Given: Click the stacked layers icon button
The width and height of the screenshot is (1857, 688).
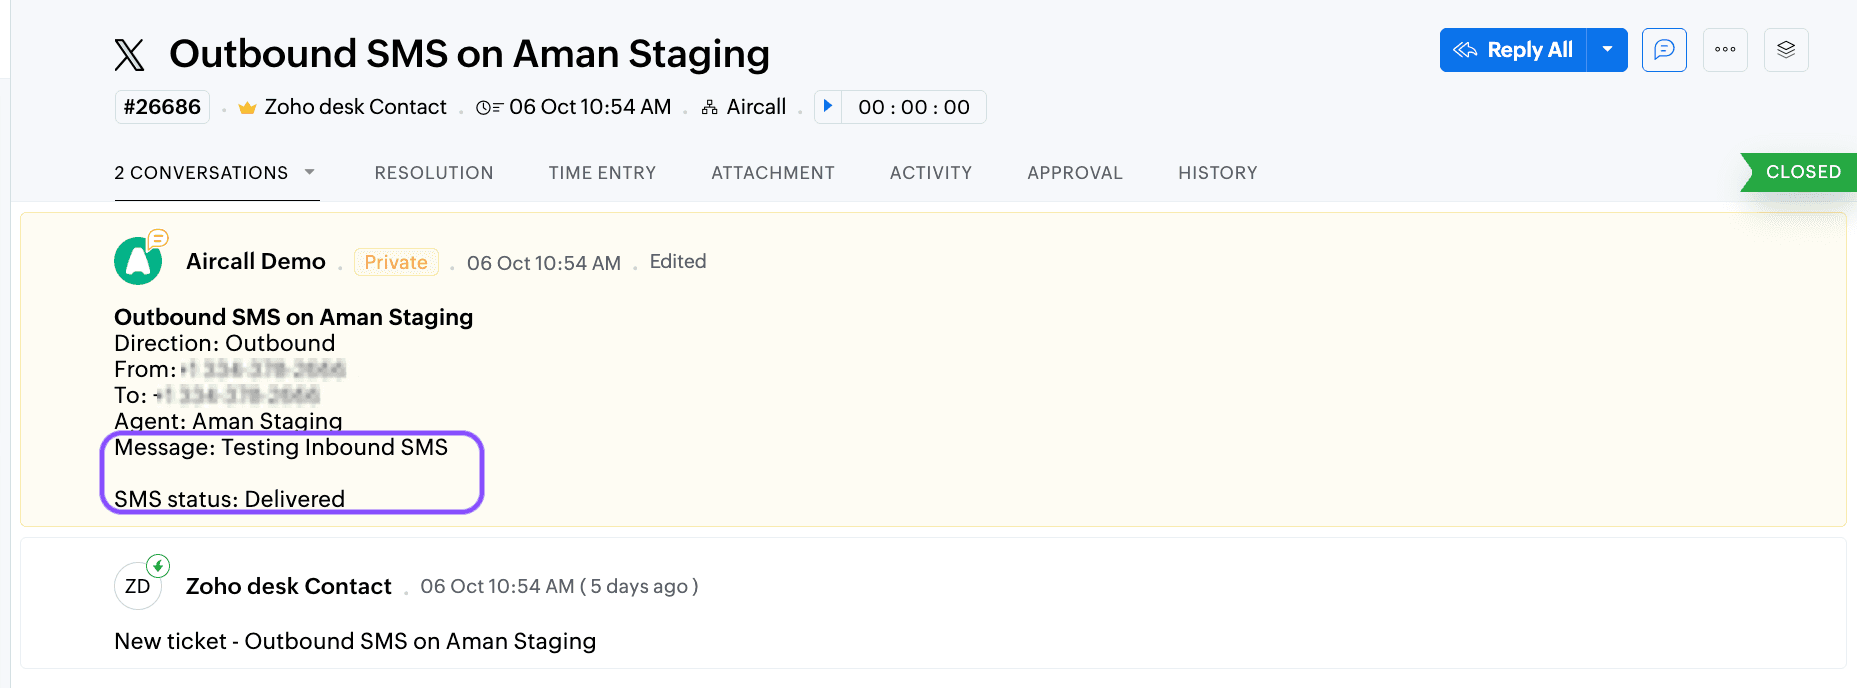Looking at the screenshot, I should [1786, 50].
